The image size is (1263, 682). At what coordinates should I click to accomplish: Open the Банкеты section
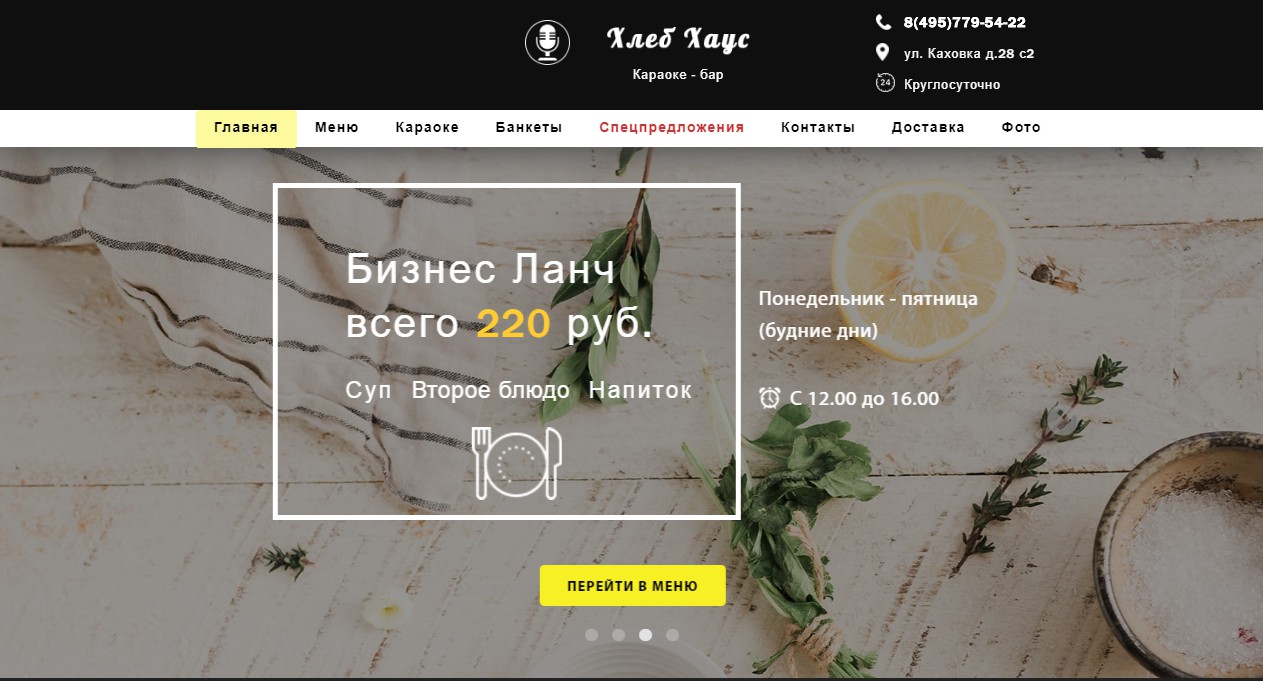pos(529,128)
